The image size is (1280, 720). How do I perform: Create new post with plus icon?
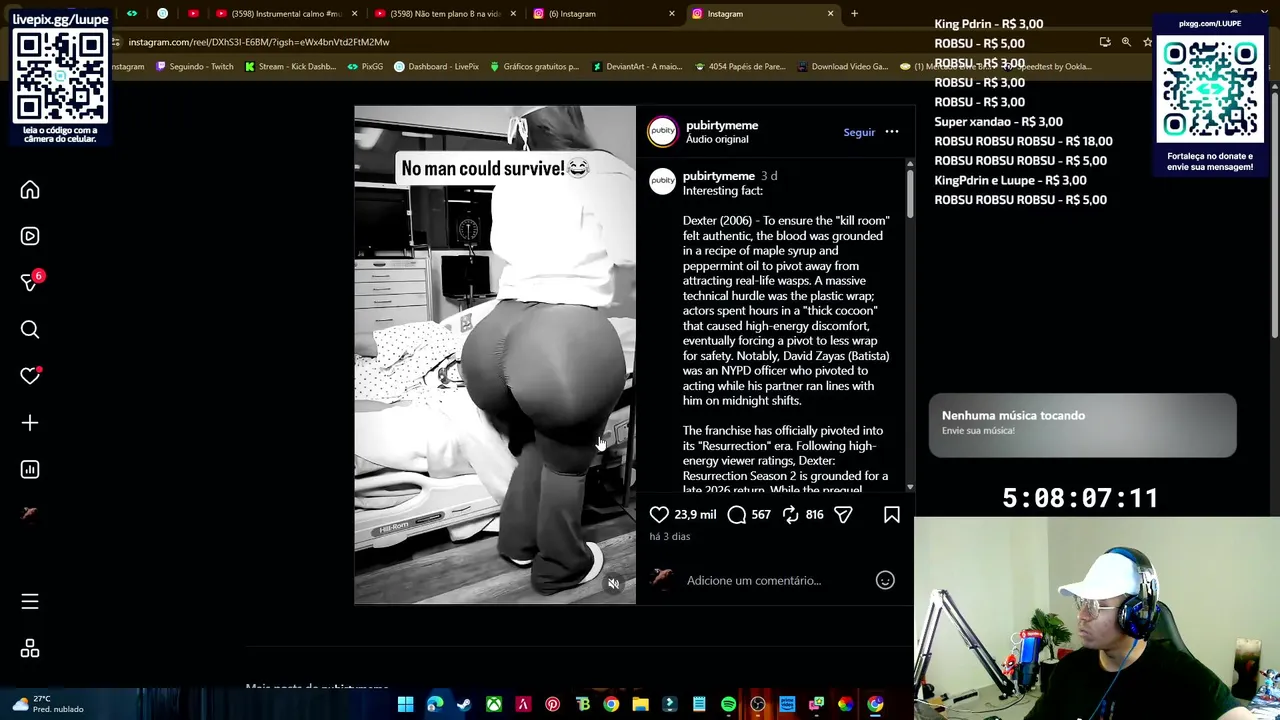point(30,423)
